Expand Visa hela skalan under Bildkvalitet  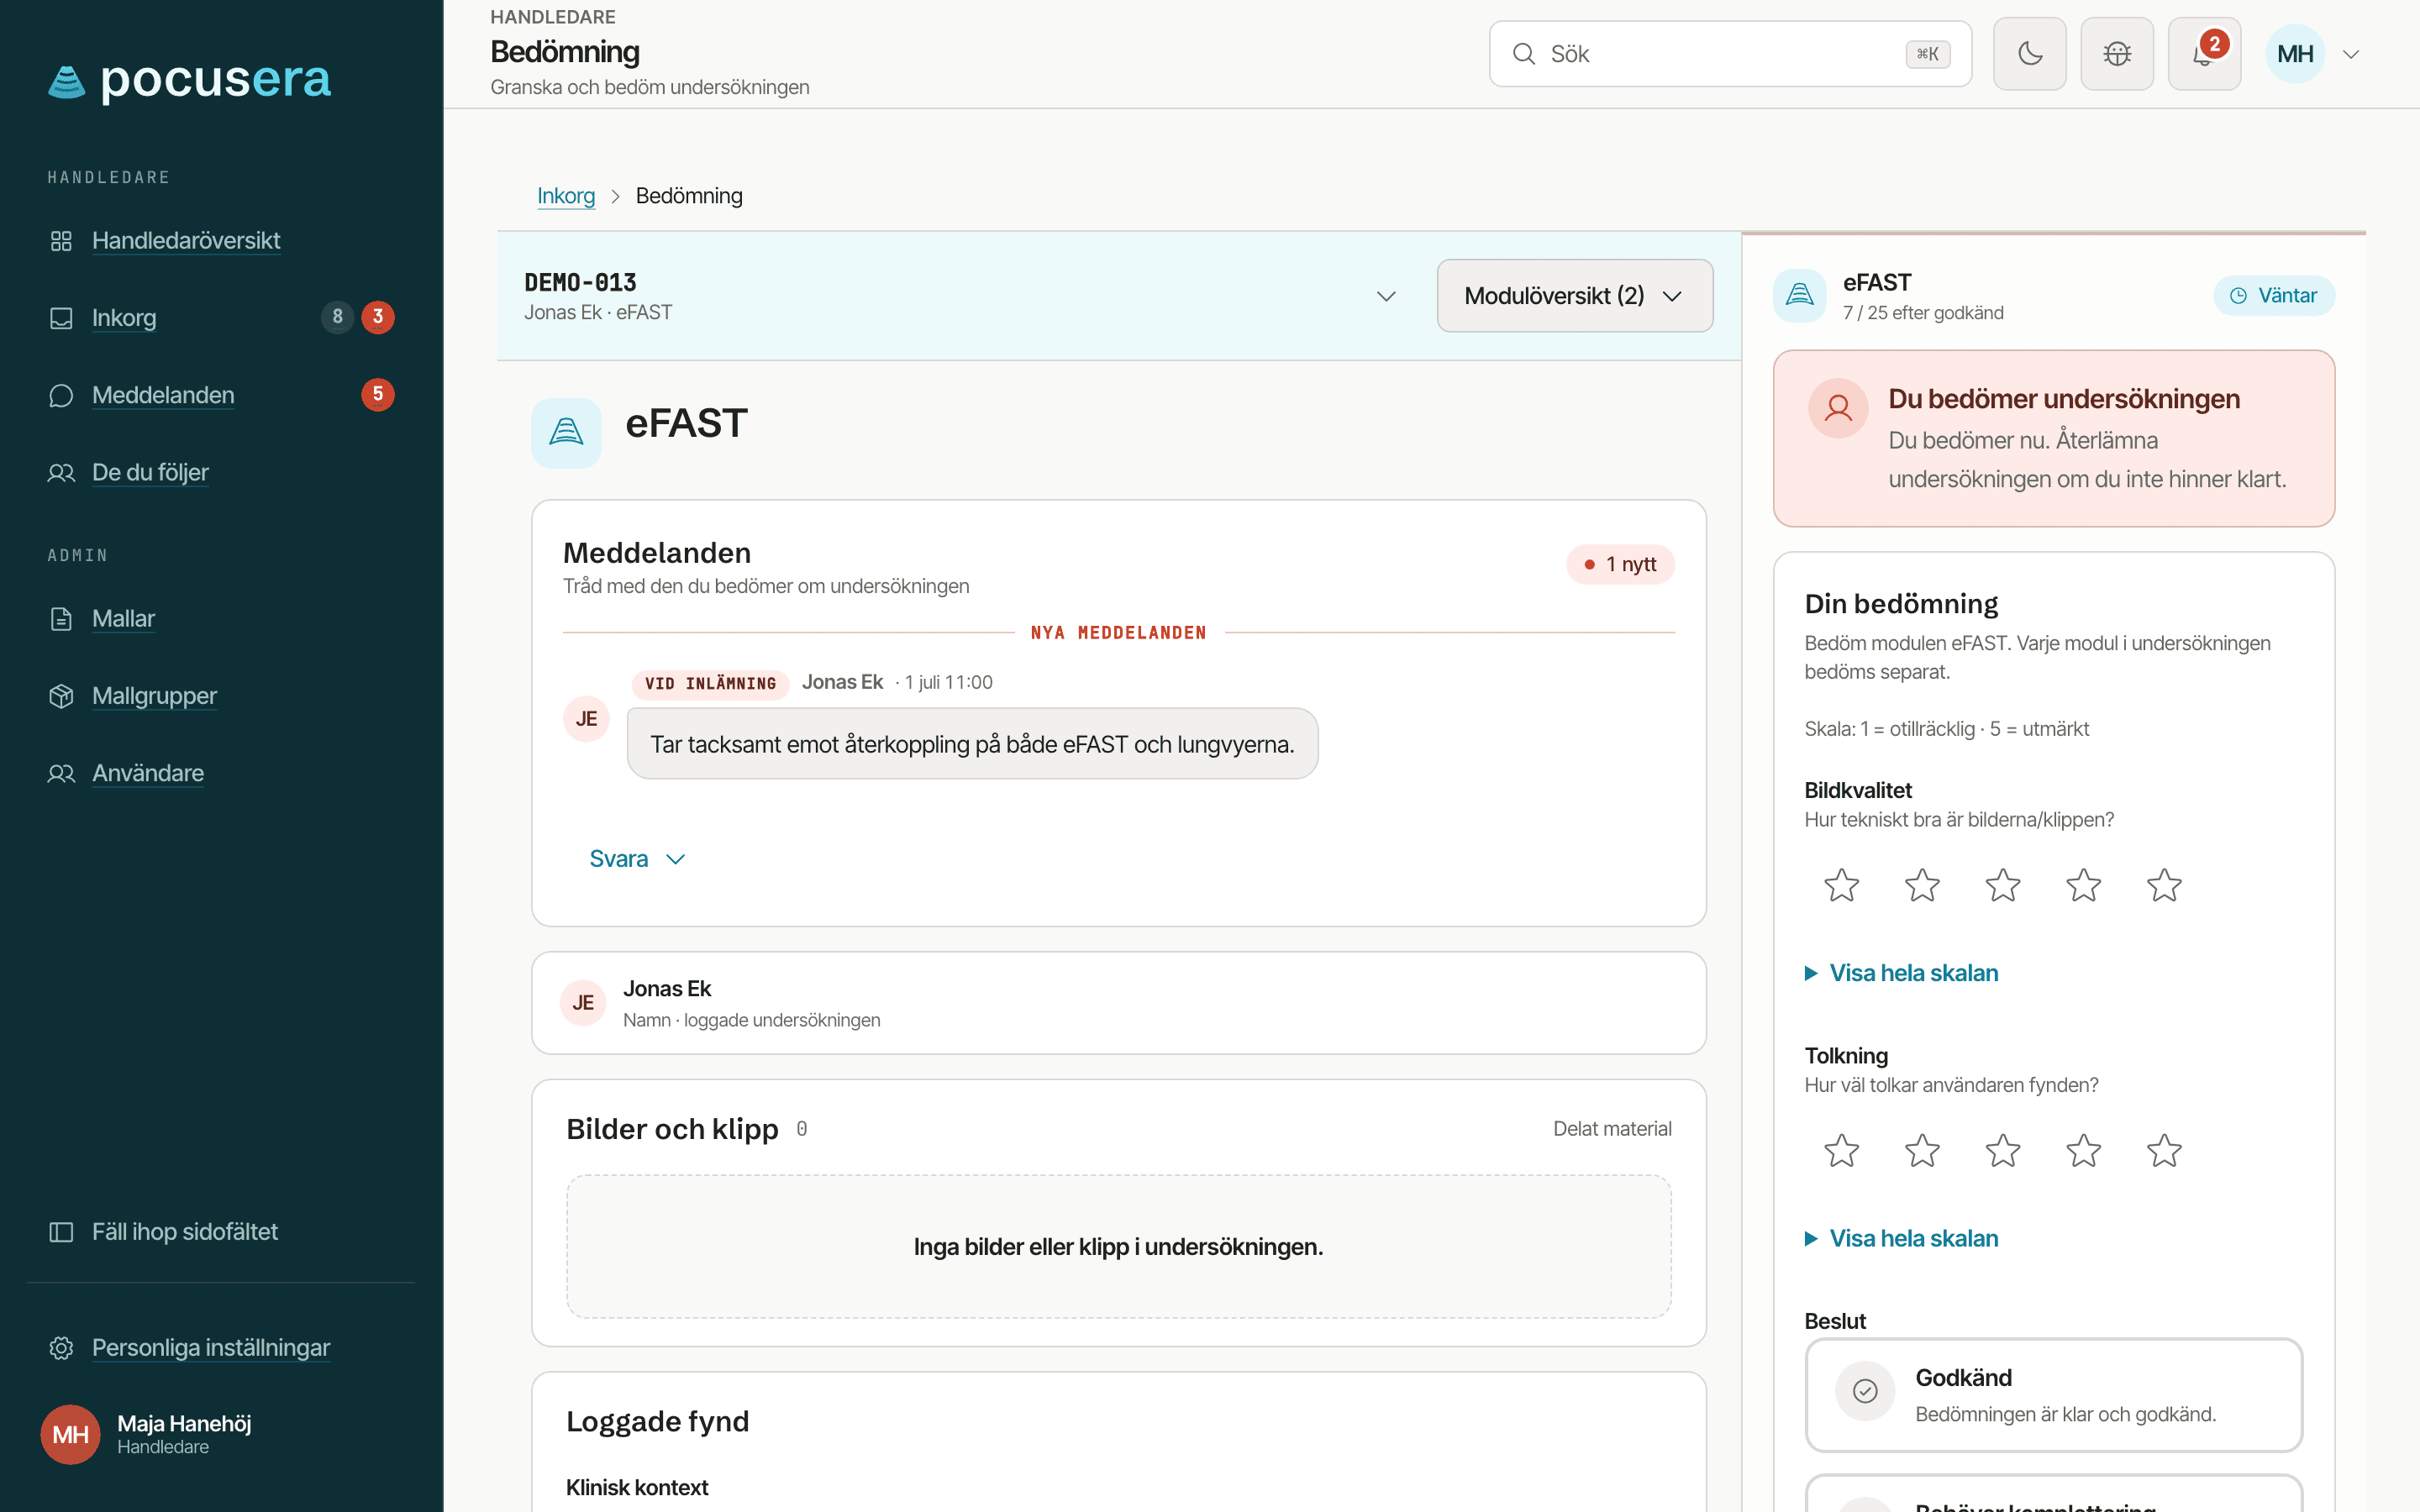pos(1901,973)
